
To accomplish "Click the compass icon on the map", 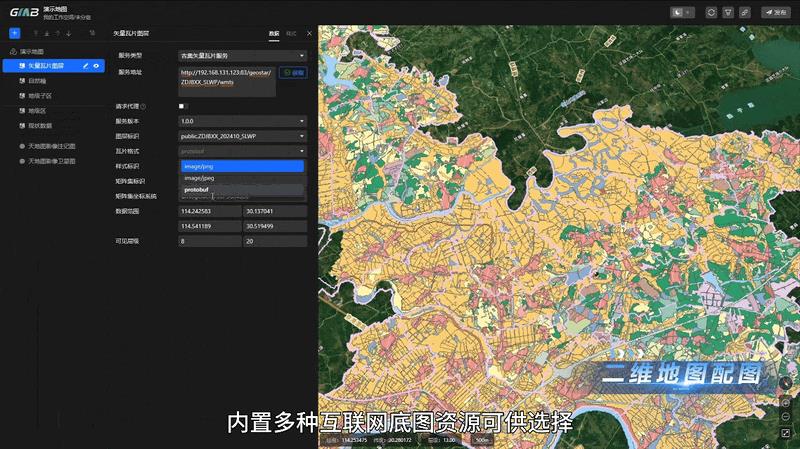I will [787, 383].
